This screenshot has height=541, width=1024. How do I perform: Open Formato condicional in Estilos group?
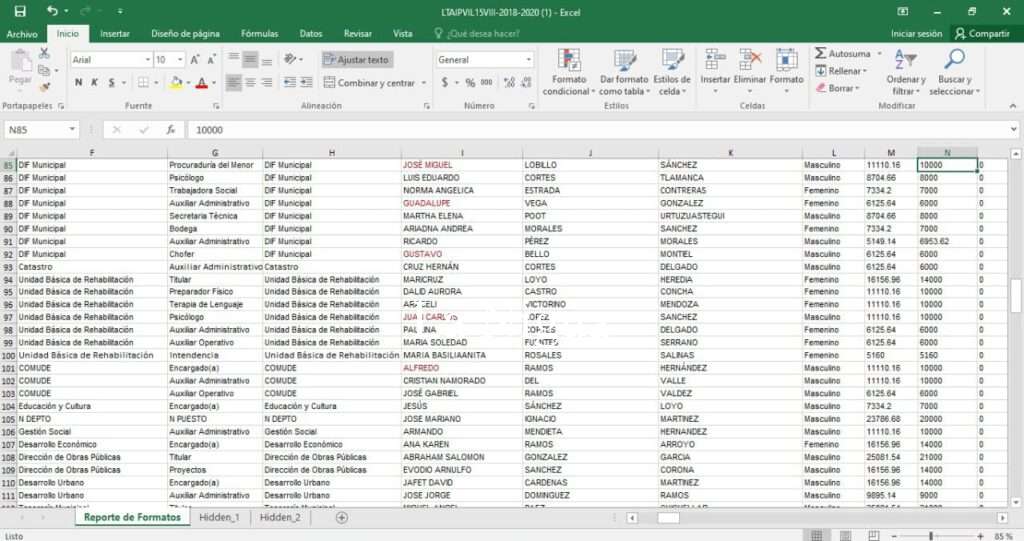tap(567, 72)
